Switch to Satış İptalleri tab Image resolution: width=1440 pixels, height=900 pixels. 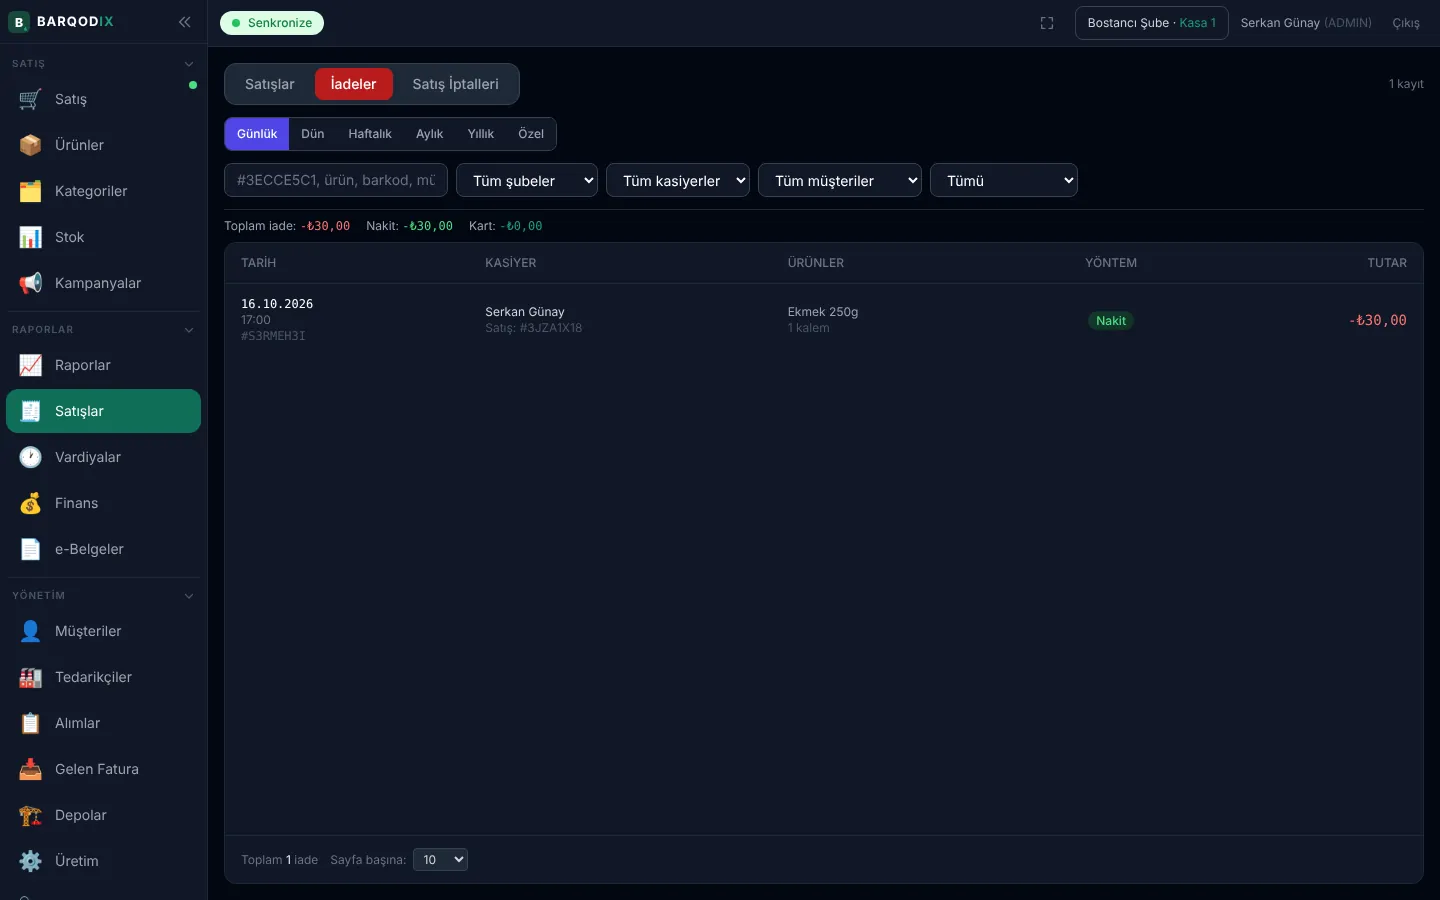click(x=455, y=84)
